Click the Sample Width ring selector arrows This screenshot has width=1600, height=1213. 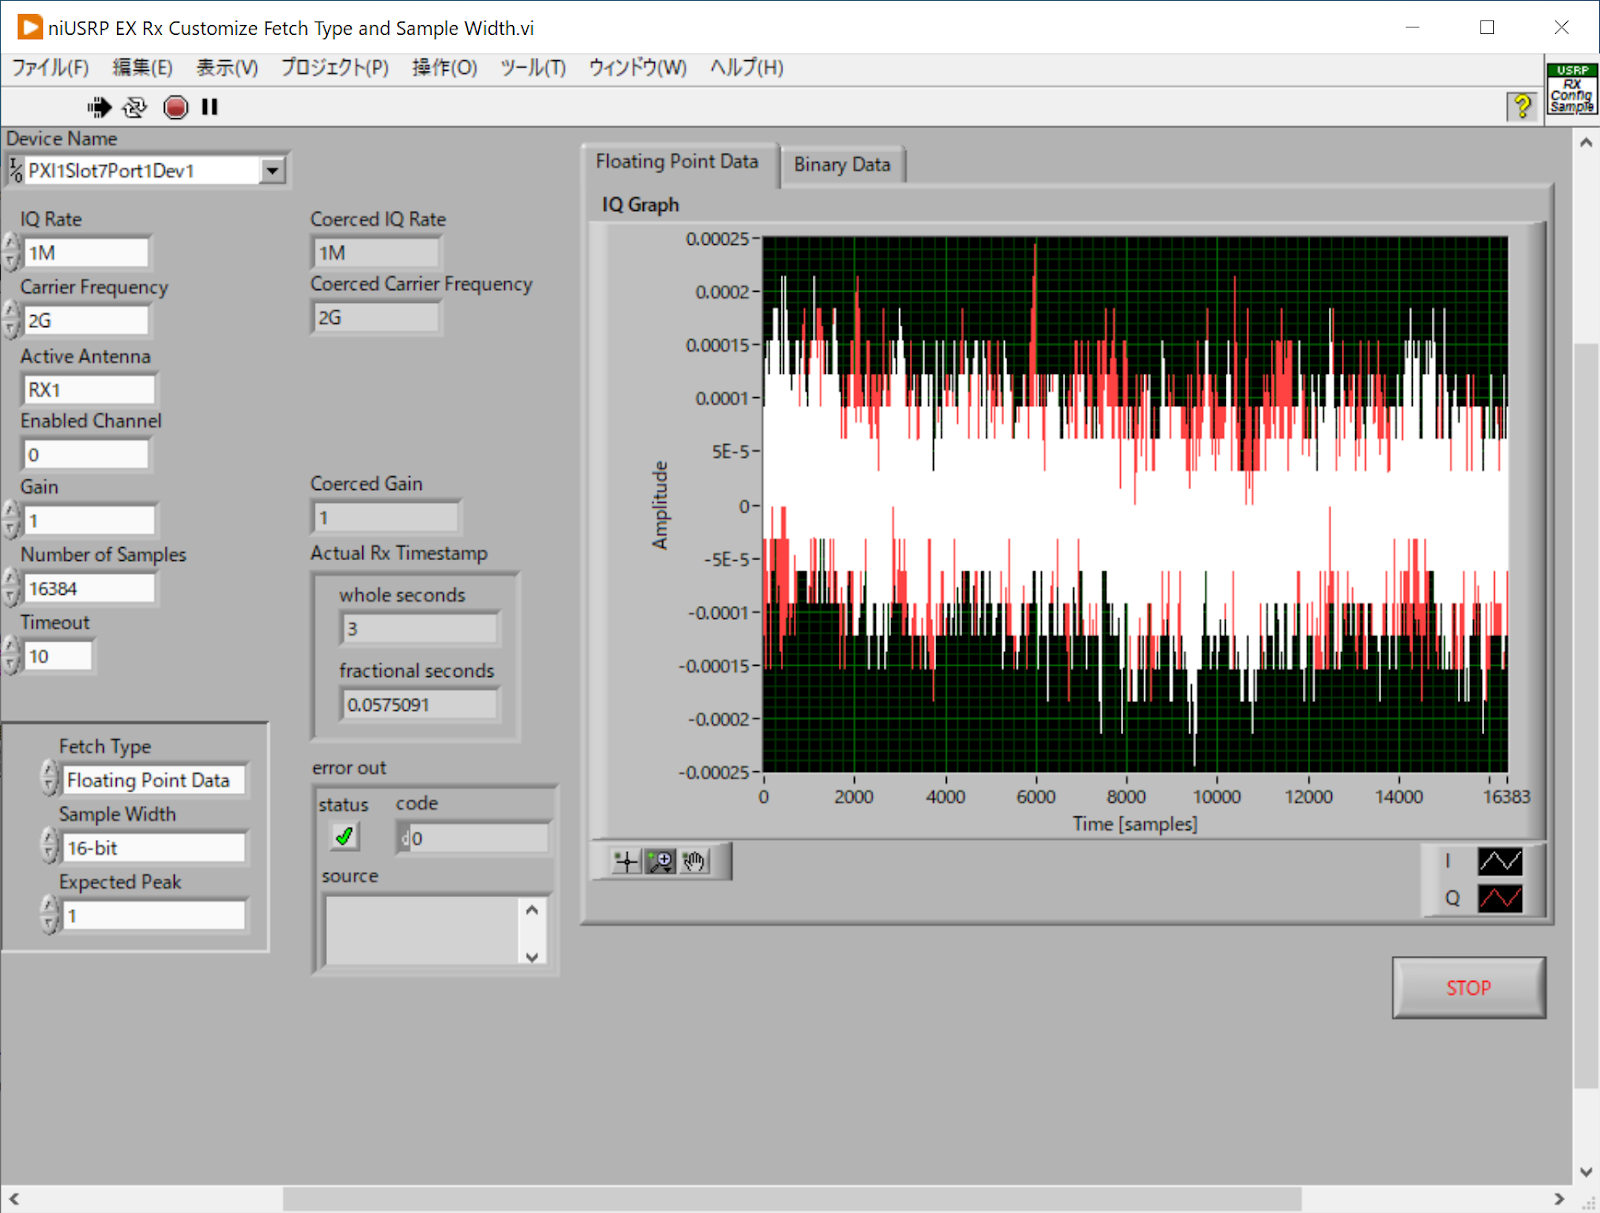(x=50, y=847)
